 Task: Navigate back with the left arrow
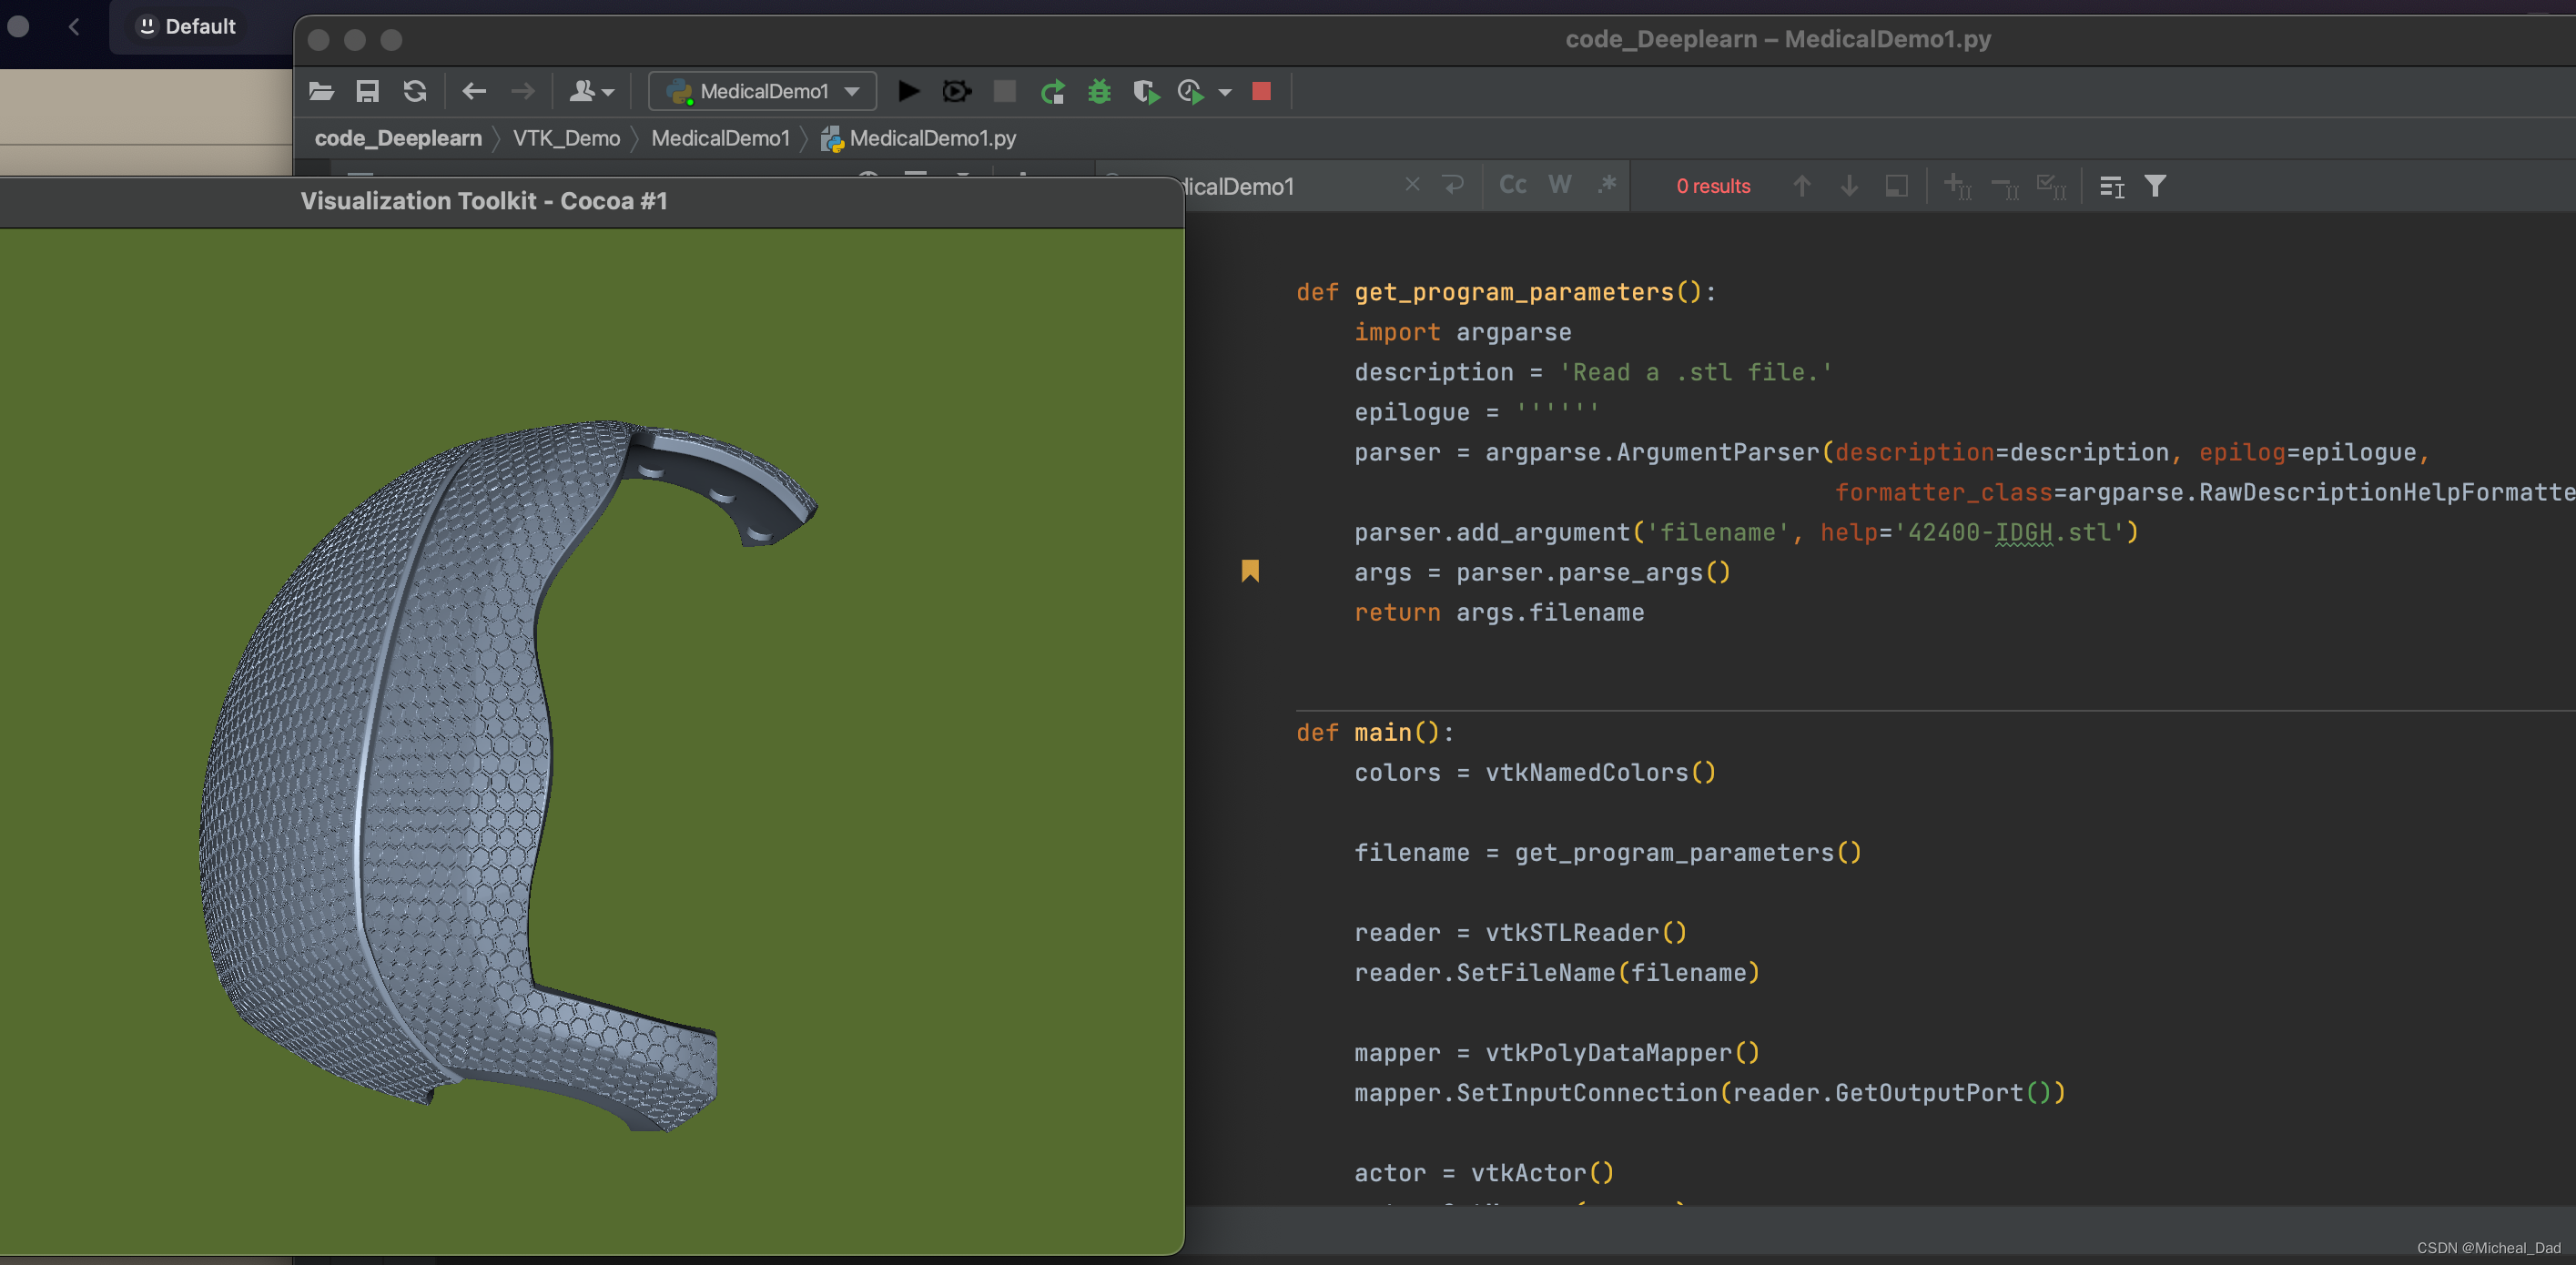pos(474,92)
